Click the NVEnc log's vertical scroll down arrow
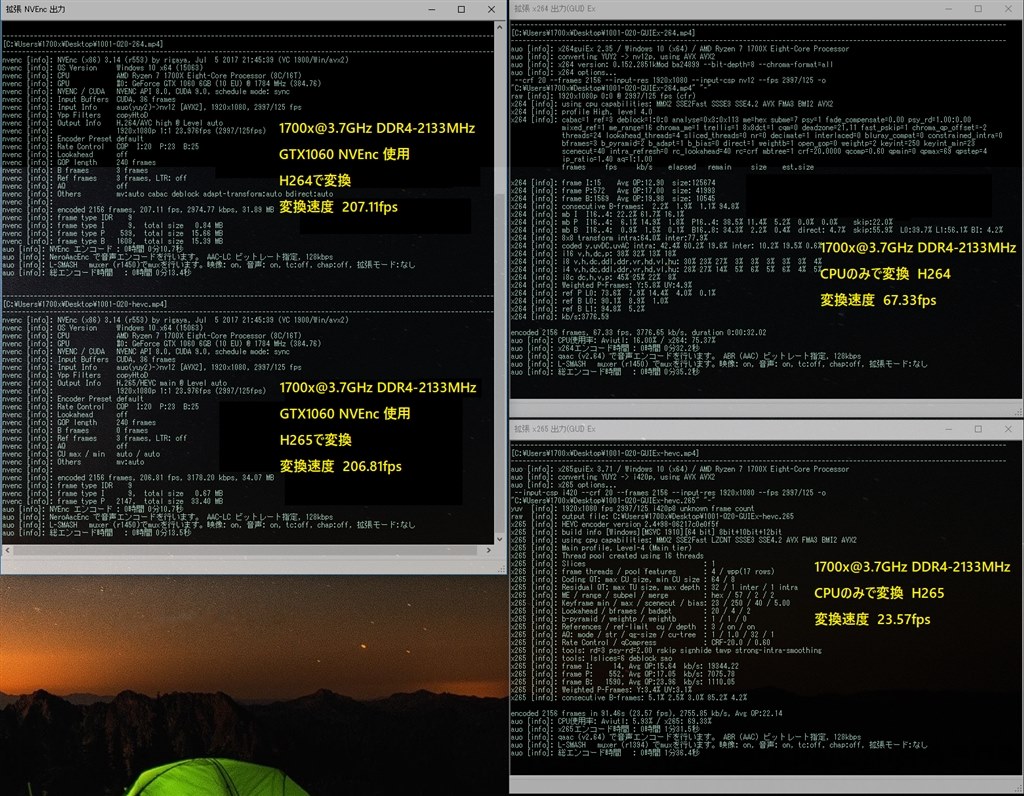 click(500, 539)
